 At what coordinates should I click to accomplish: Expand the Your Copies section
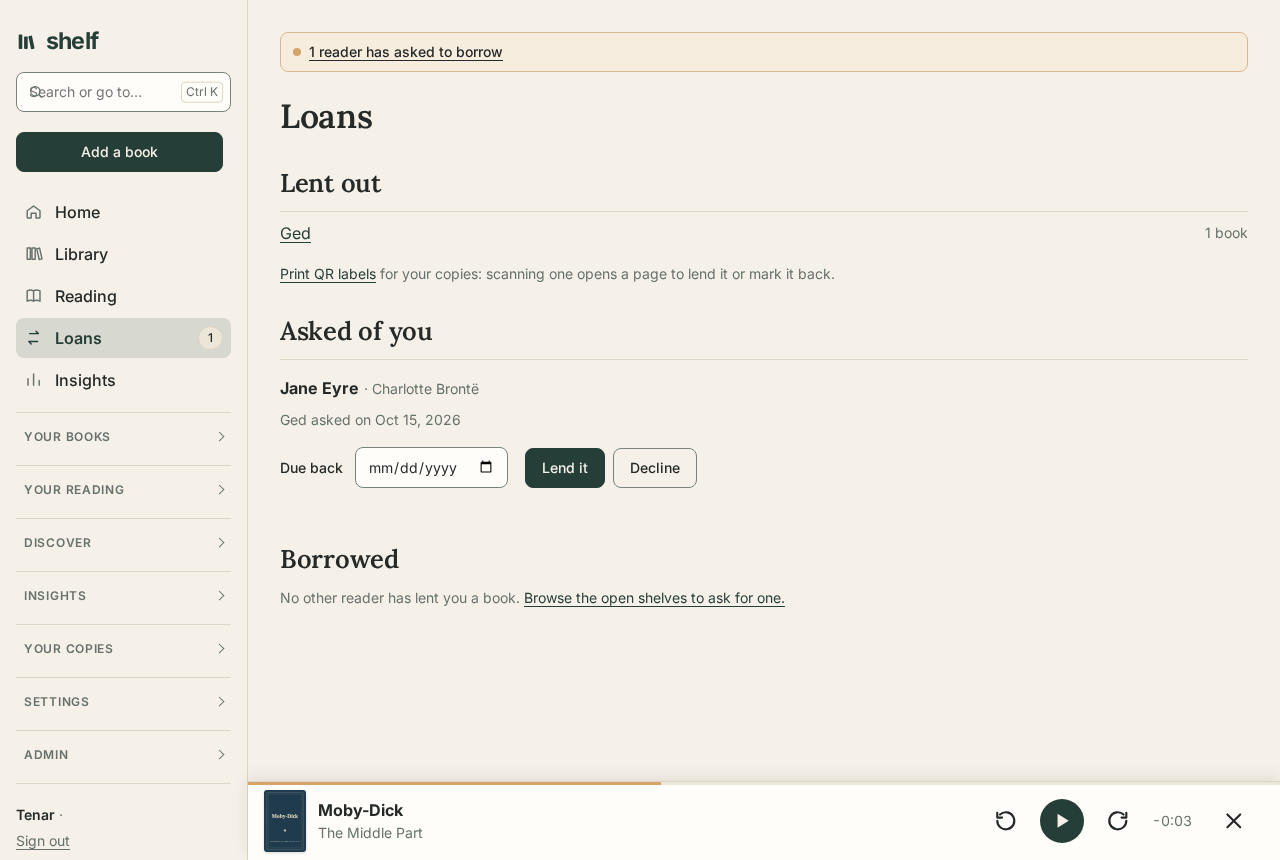[x=123, y=649]
